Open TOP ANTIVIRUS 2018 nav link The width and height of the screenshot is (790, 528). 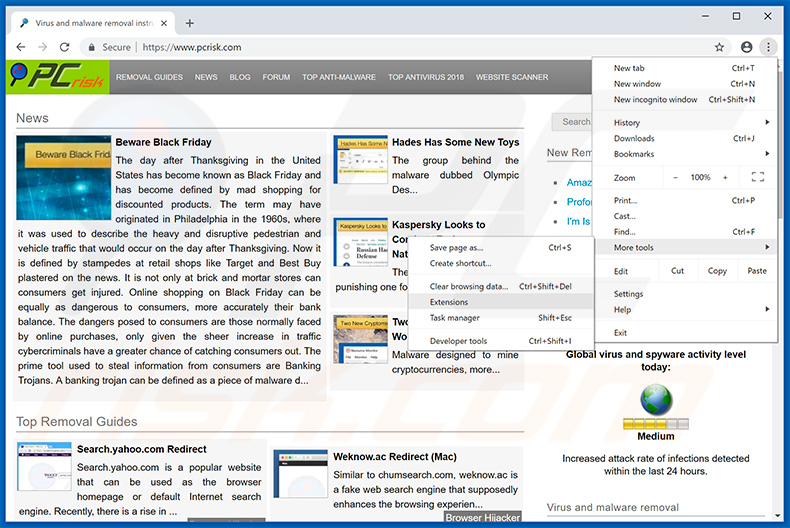click(426, 77)
